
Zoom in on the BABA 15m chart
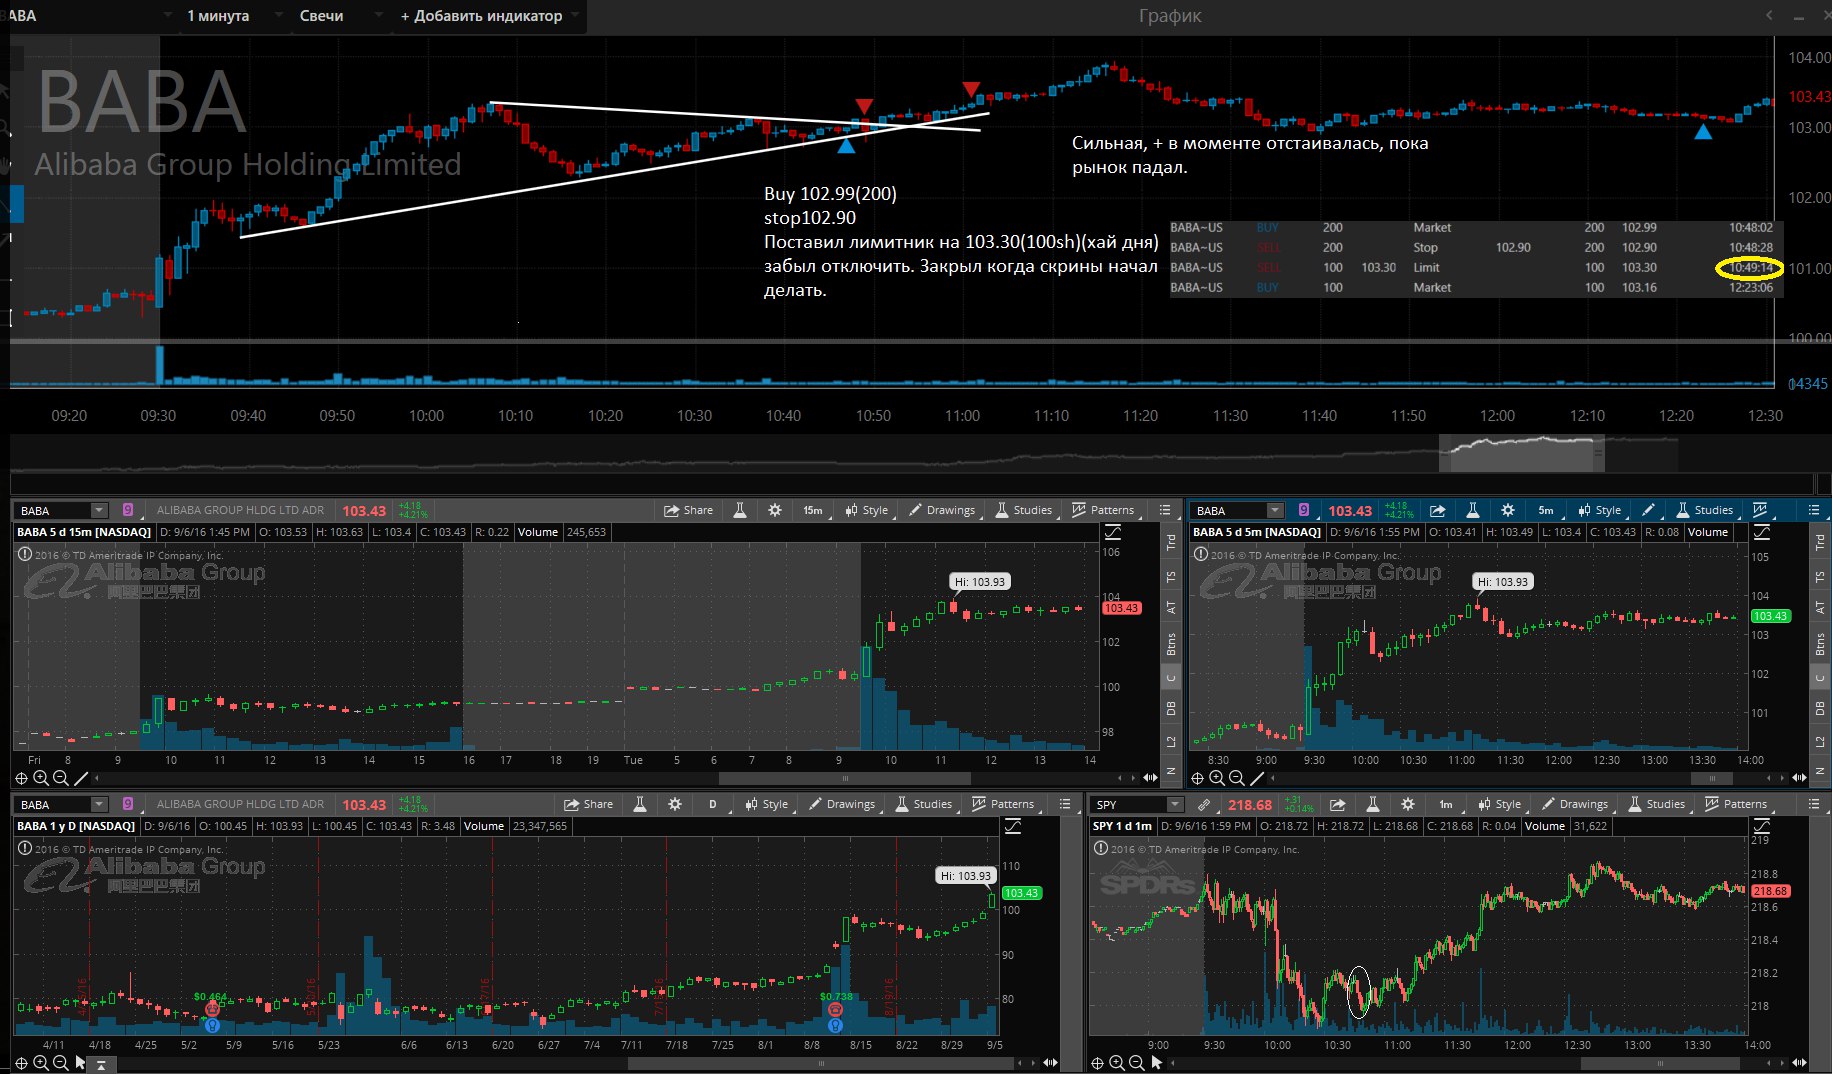41,778
